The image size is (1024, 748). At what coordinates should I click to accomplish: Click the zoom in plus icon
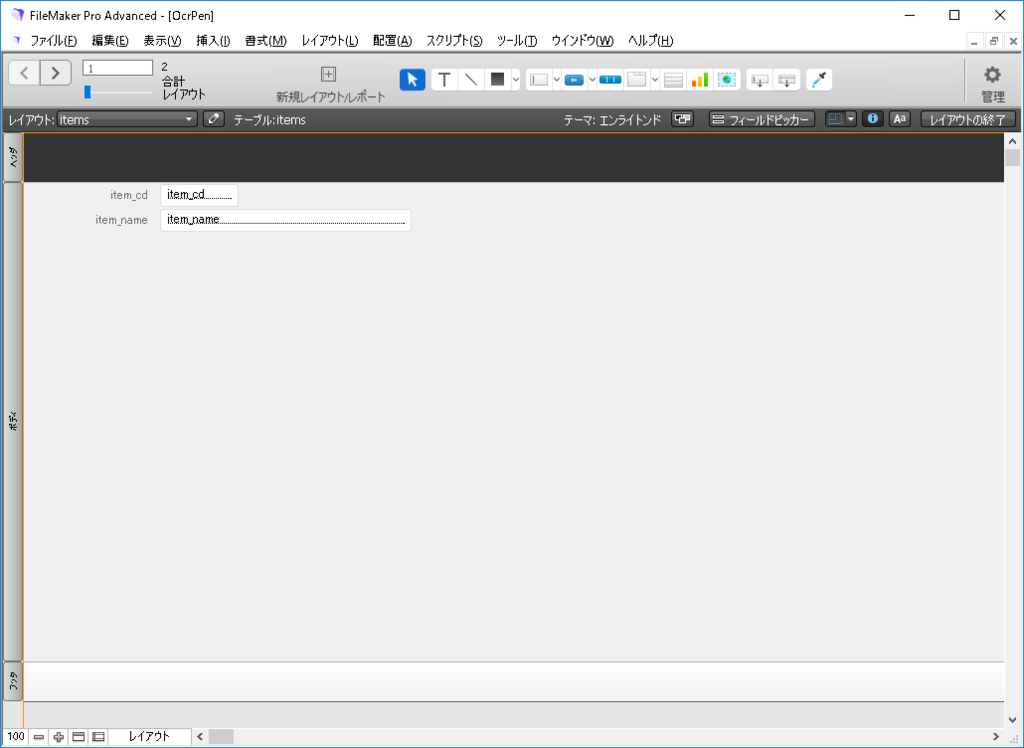tap(59, 737)
